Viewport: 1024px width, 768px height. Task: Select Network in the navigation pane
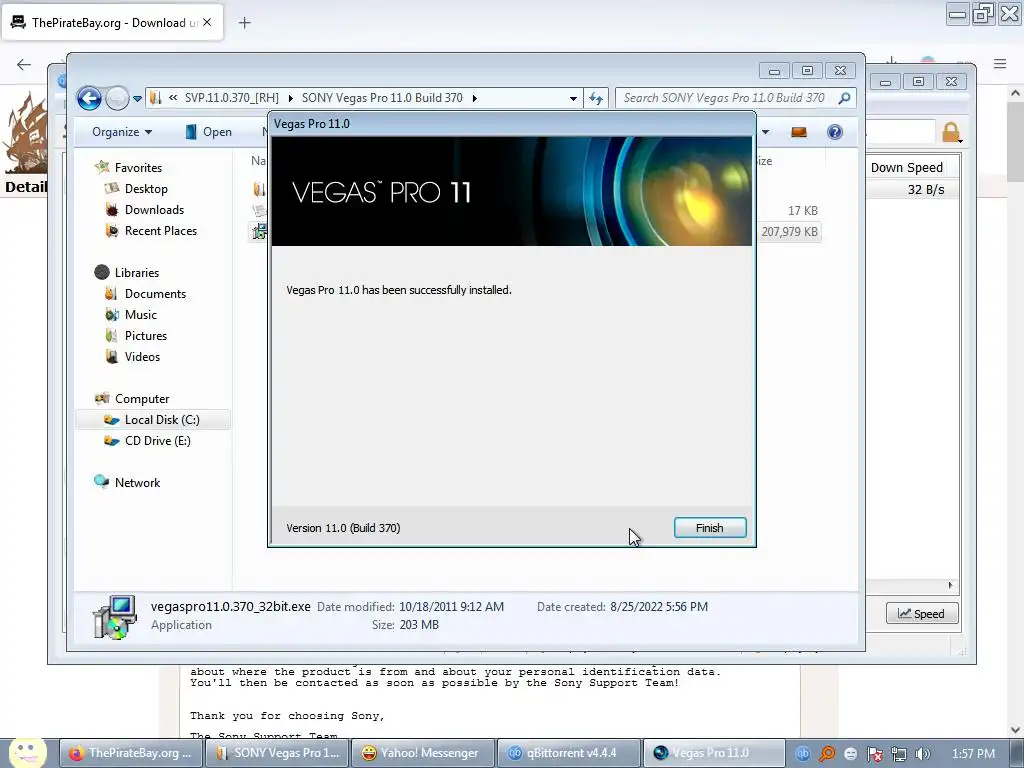pyautogui.click(x=137, y=483)
